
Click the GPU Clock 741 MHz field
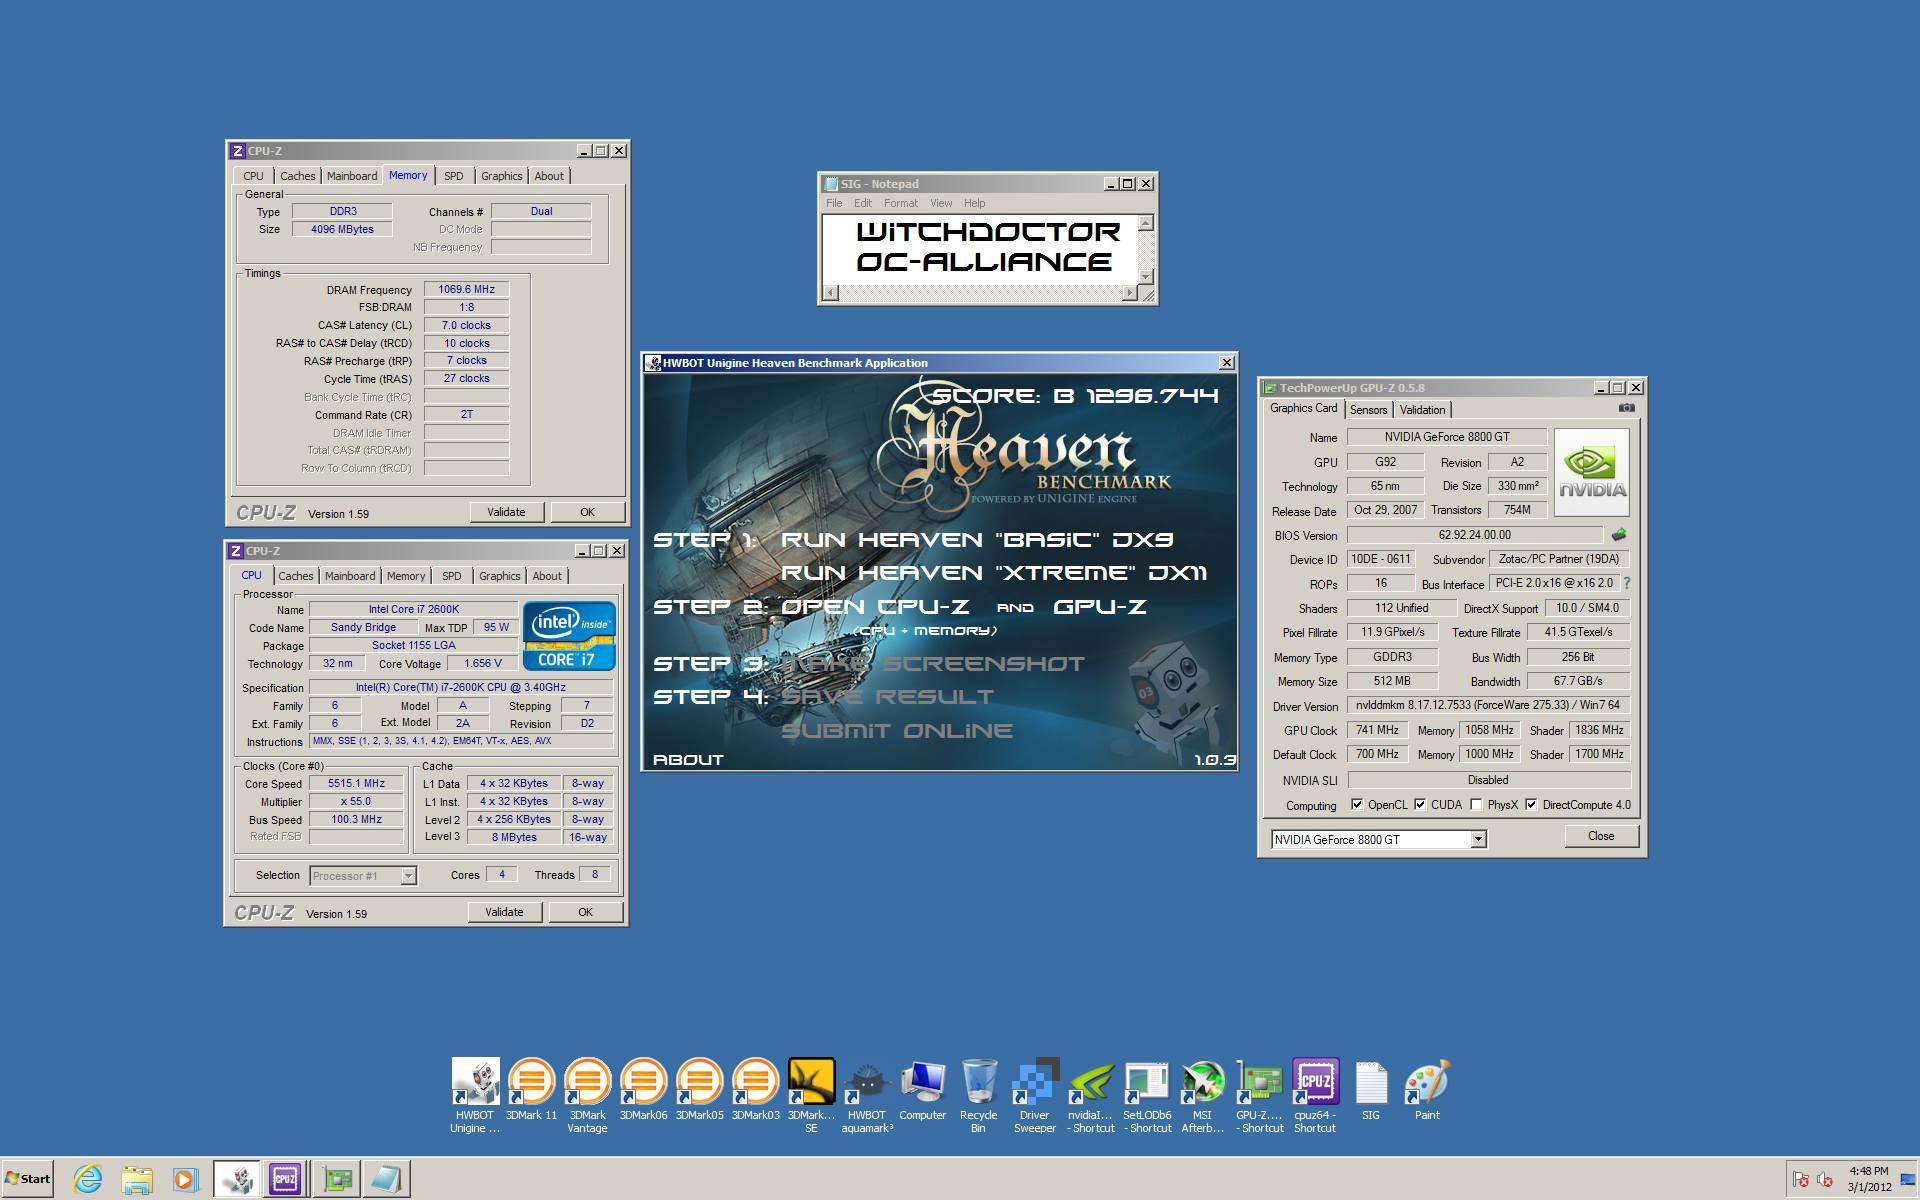pyautogui.click(x=1377, y=730)
